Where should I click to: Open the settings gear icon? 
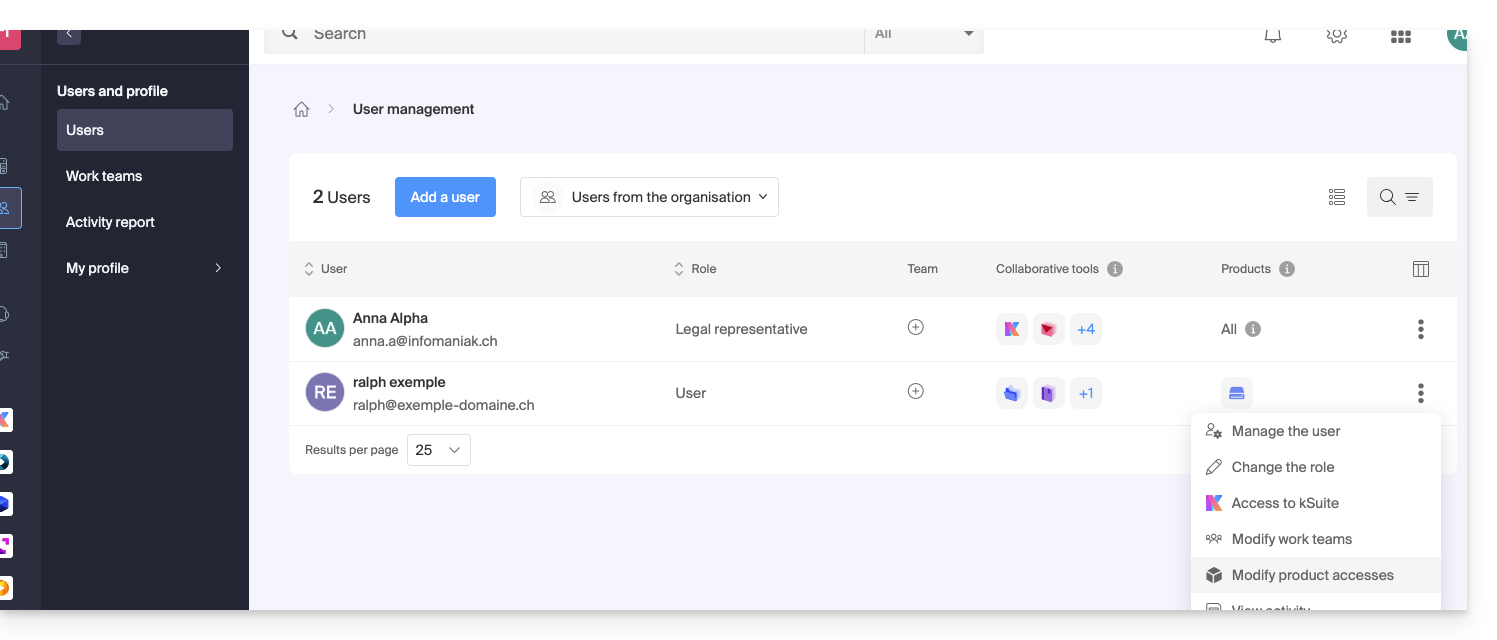(1336, 36)
